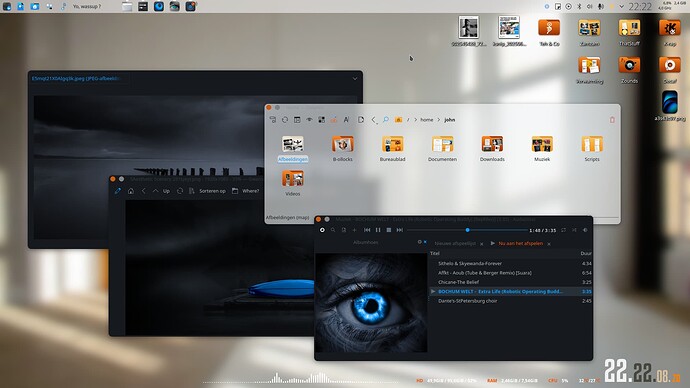690x388 pixels.
Task: Click 'home' in the breadcrumb path
Action: [426, 120]
